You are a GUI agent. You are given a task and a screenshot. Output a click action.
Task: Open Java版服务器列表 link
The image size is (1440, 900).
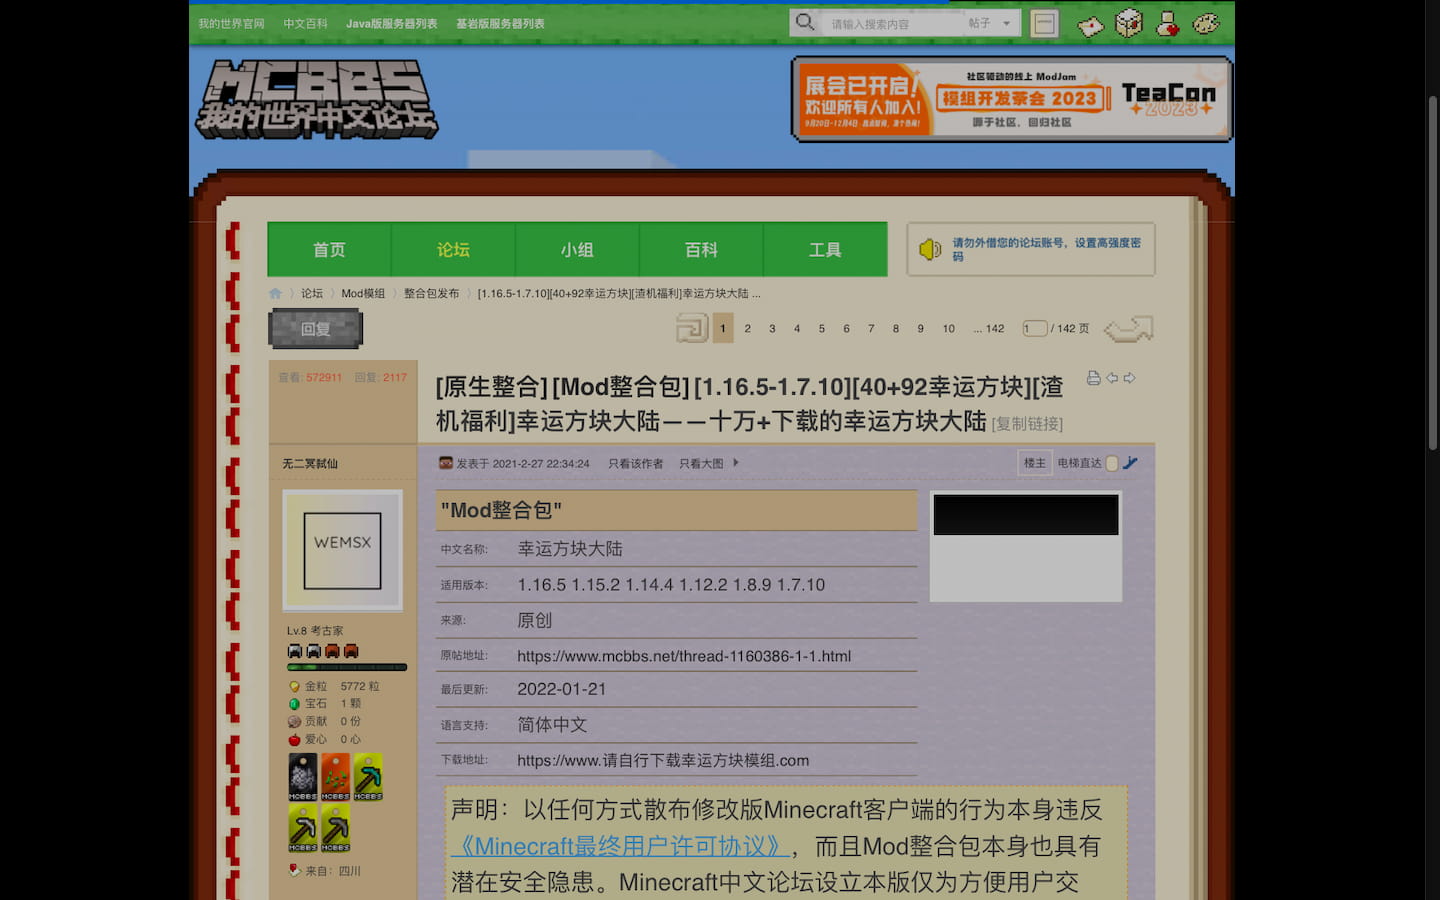coord(392,24)
